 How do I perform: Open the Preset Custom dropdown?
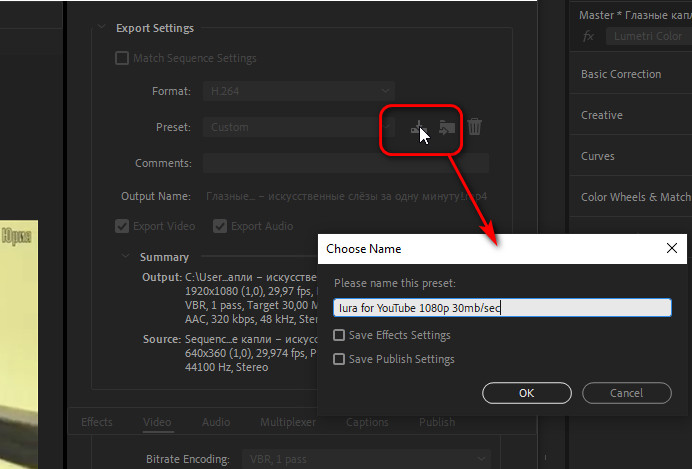[299, 127]
